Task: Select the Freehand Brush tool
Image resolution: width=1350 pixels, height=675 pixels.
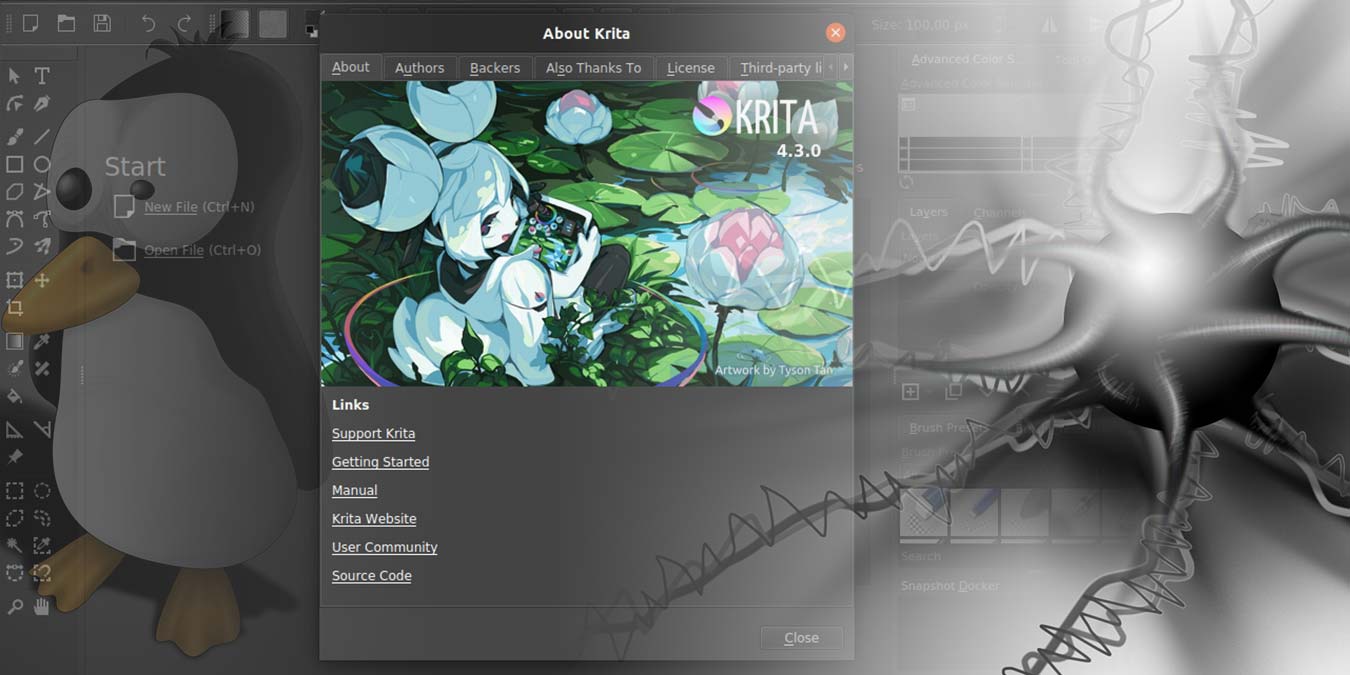Action: (x=15, y=136)
